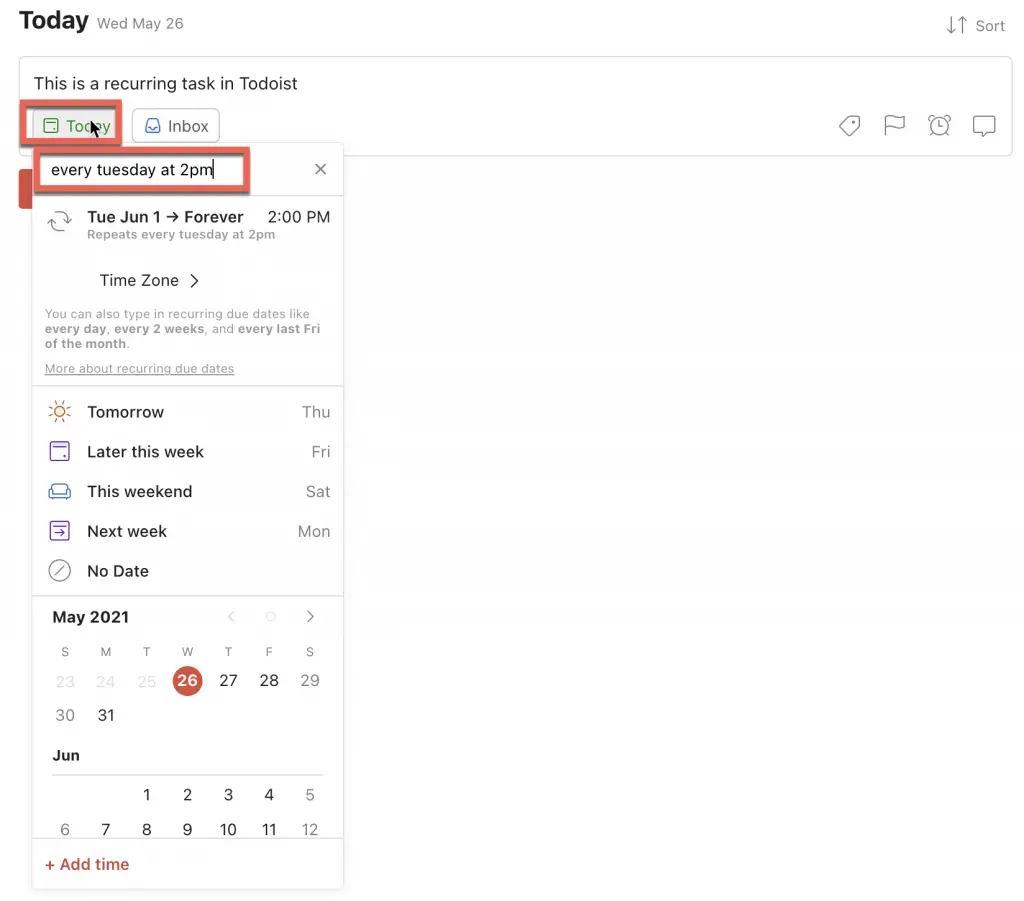Click the Jun month label in calendar

66,755
